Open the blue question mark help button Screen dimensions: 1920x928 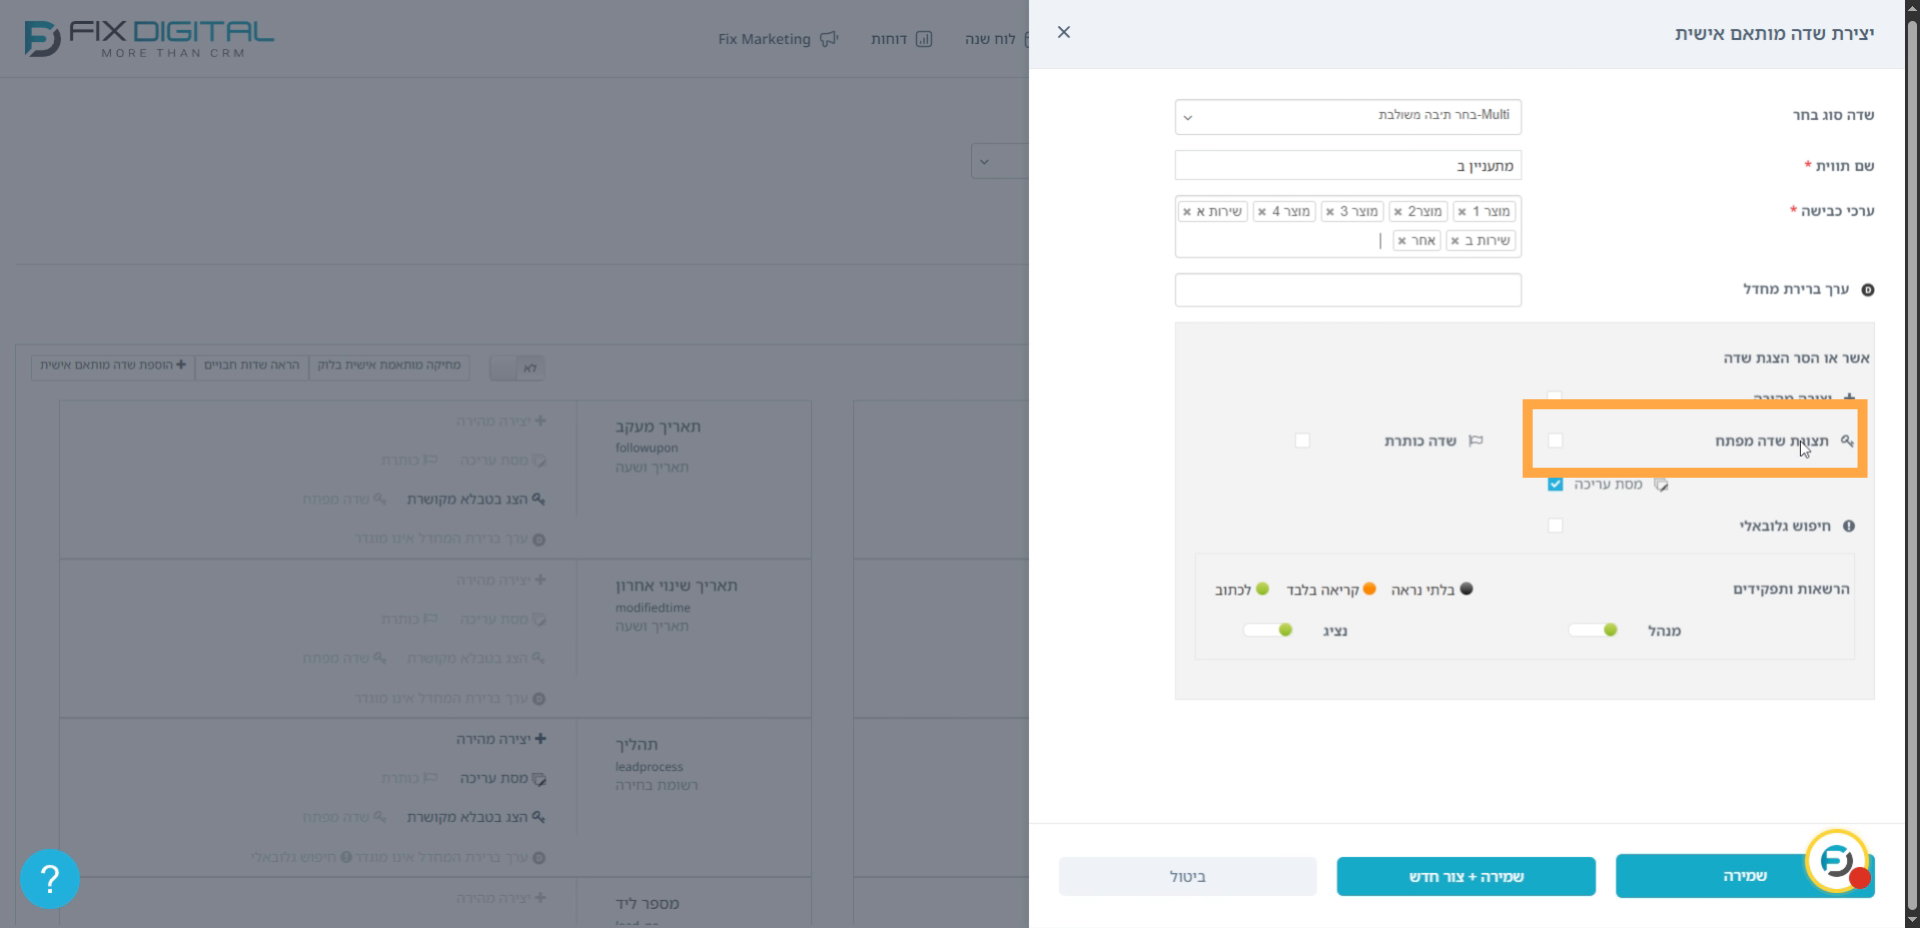49,879
